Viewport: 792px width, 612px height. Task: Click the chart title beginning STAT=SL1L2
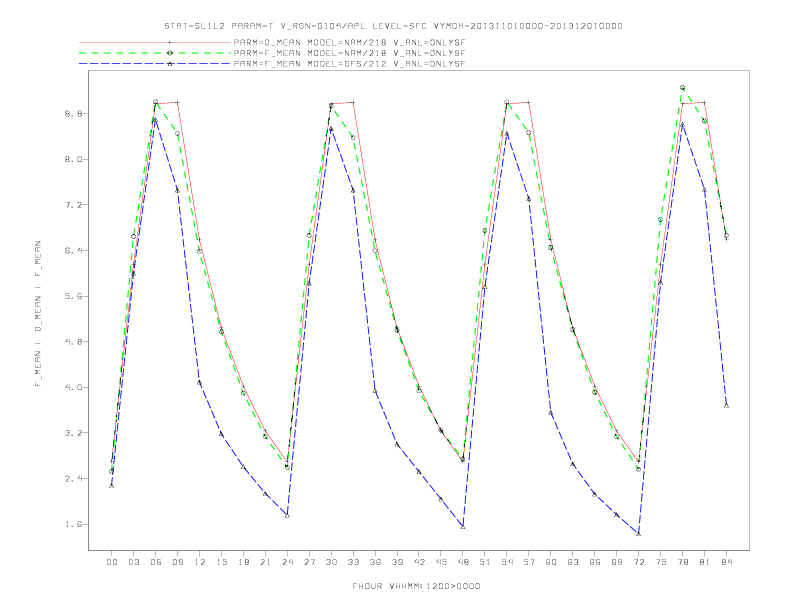[393, 26]
